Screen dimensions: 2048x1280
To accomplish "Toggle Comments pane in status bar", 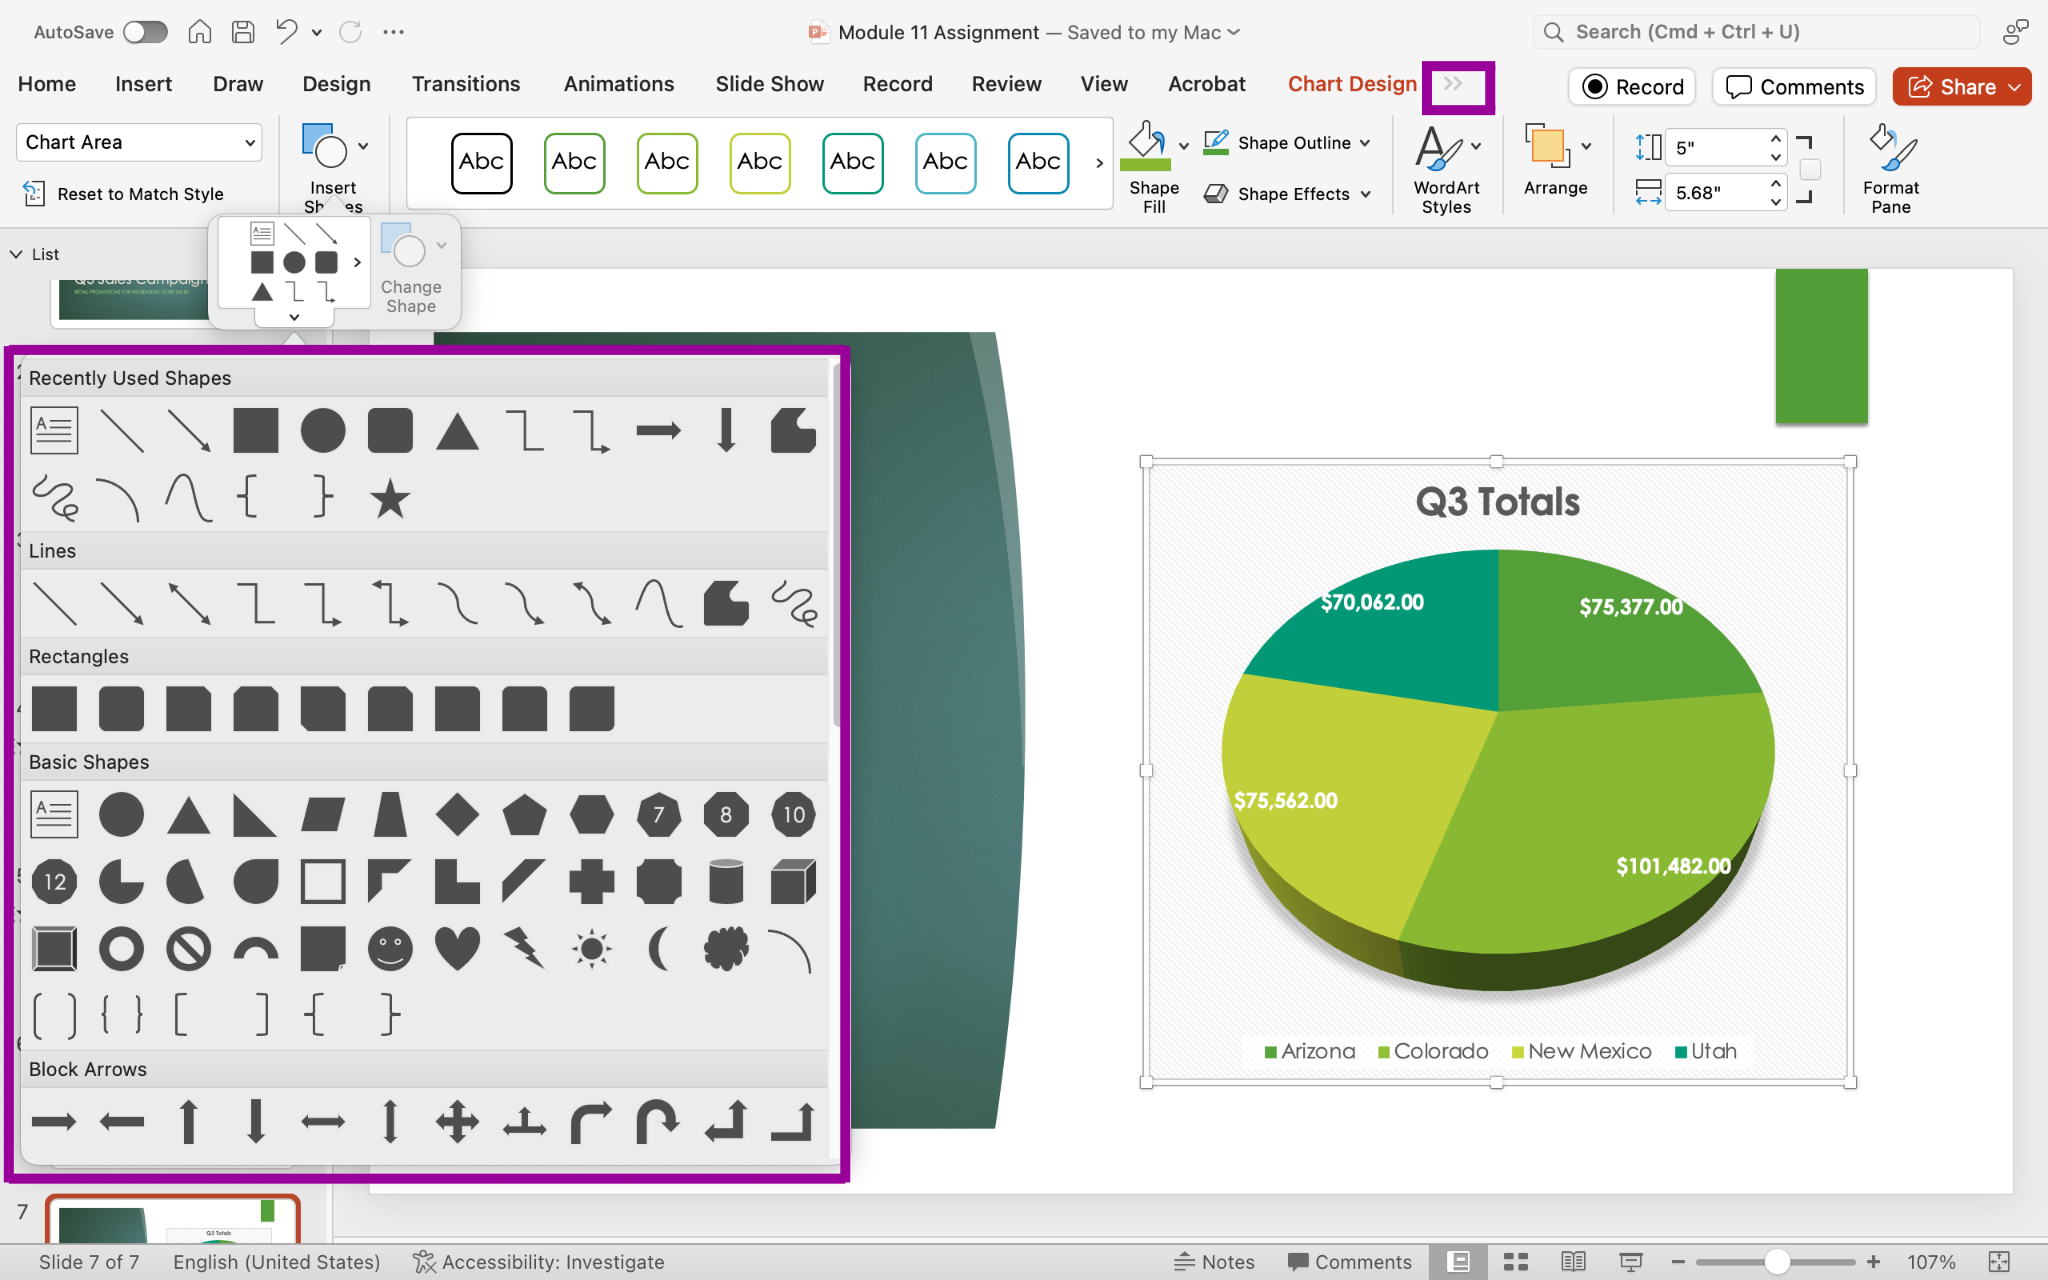I will click(1349, 1262).
